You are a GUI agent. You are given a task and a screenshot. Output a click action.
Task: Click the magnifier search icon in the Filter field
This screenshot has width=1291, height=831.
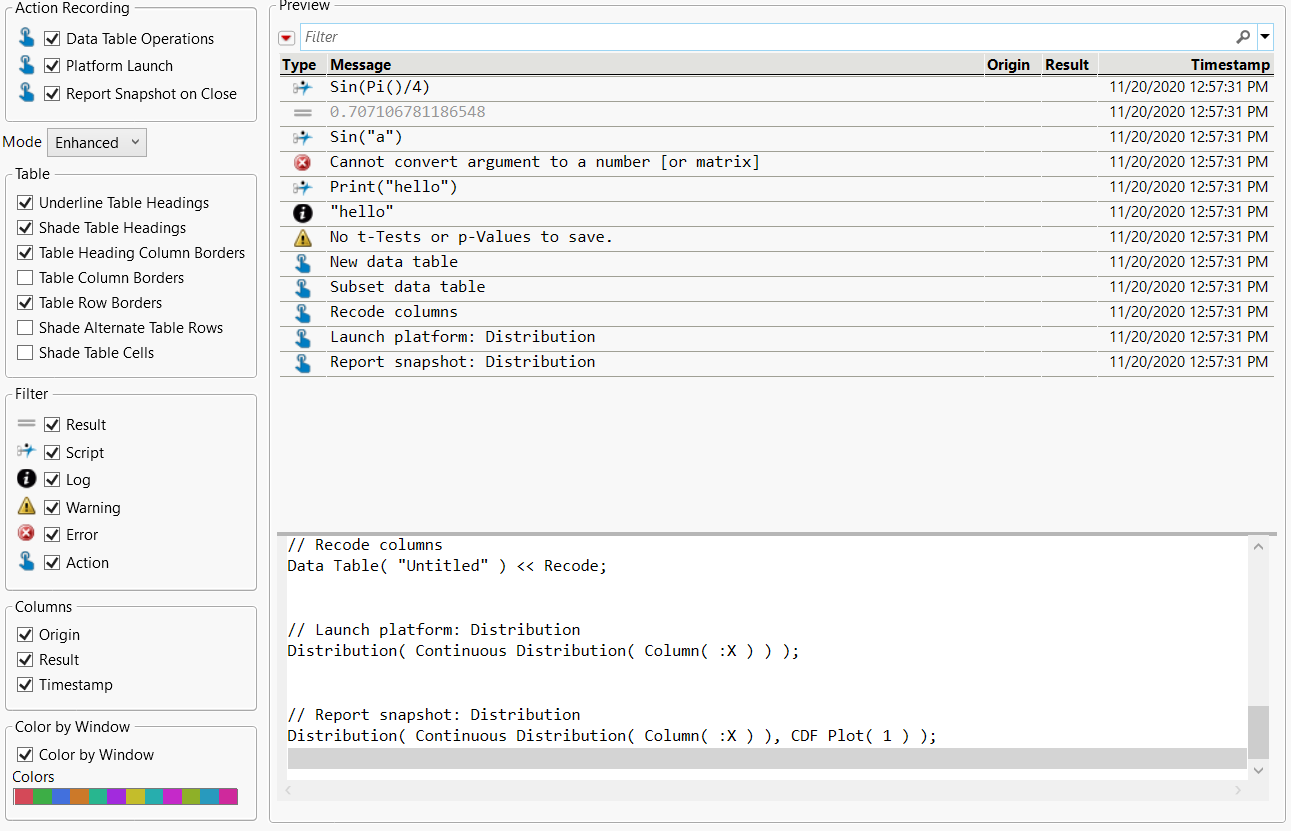click(1243, 36)
